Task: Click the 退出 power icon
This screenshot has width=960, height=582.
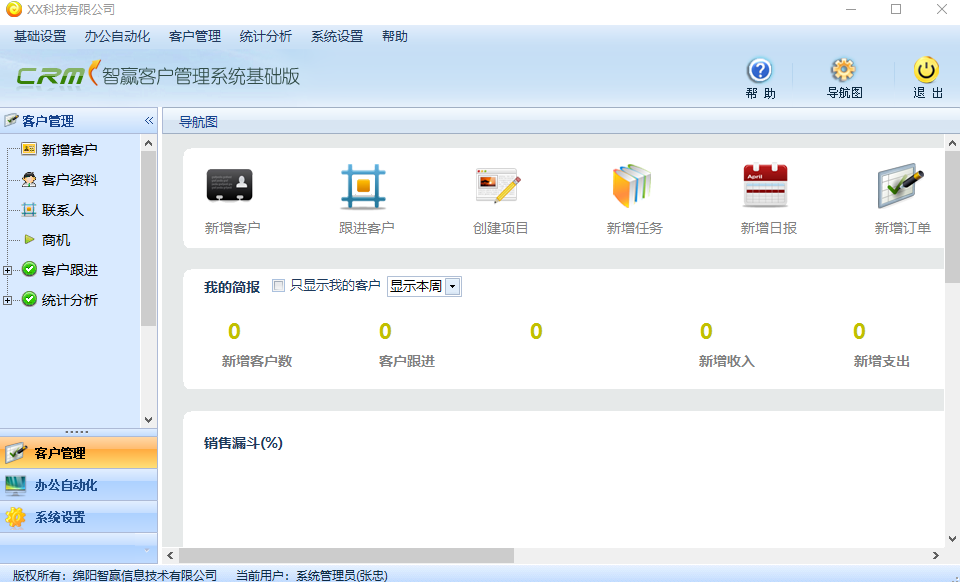Action: coord(927,70)
